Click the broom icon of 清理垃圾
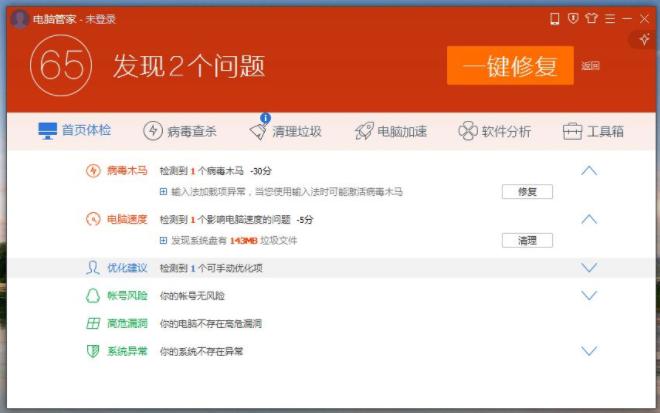Screen dimensions: 660x413 point(258,132)
